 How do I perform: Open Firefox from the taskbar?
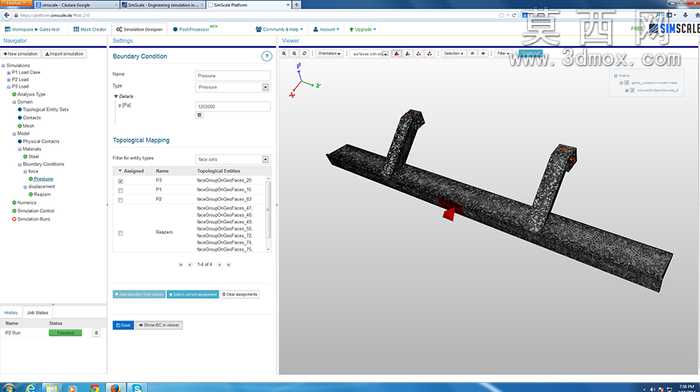point(115,388)
